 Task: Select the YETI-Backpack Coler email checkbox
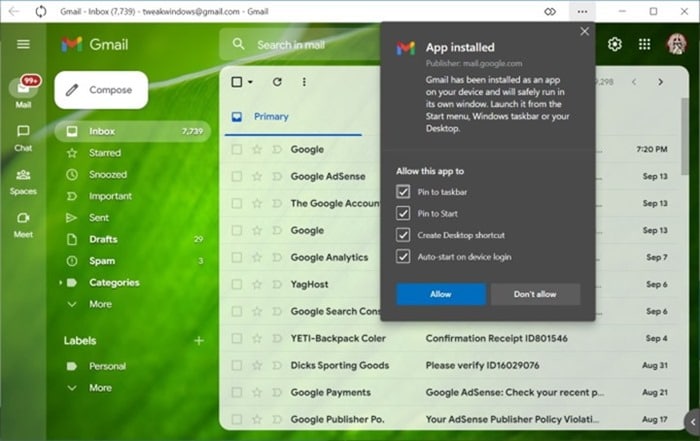[237, 338]
